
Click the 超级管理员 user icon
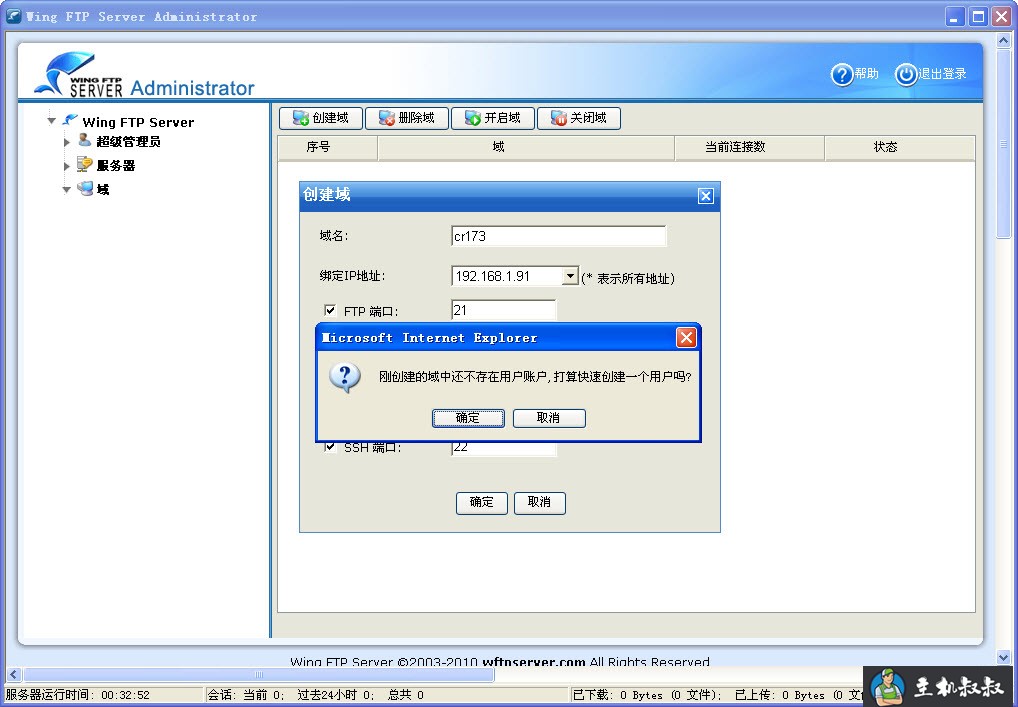coord(84,140)
